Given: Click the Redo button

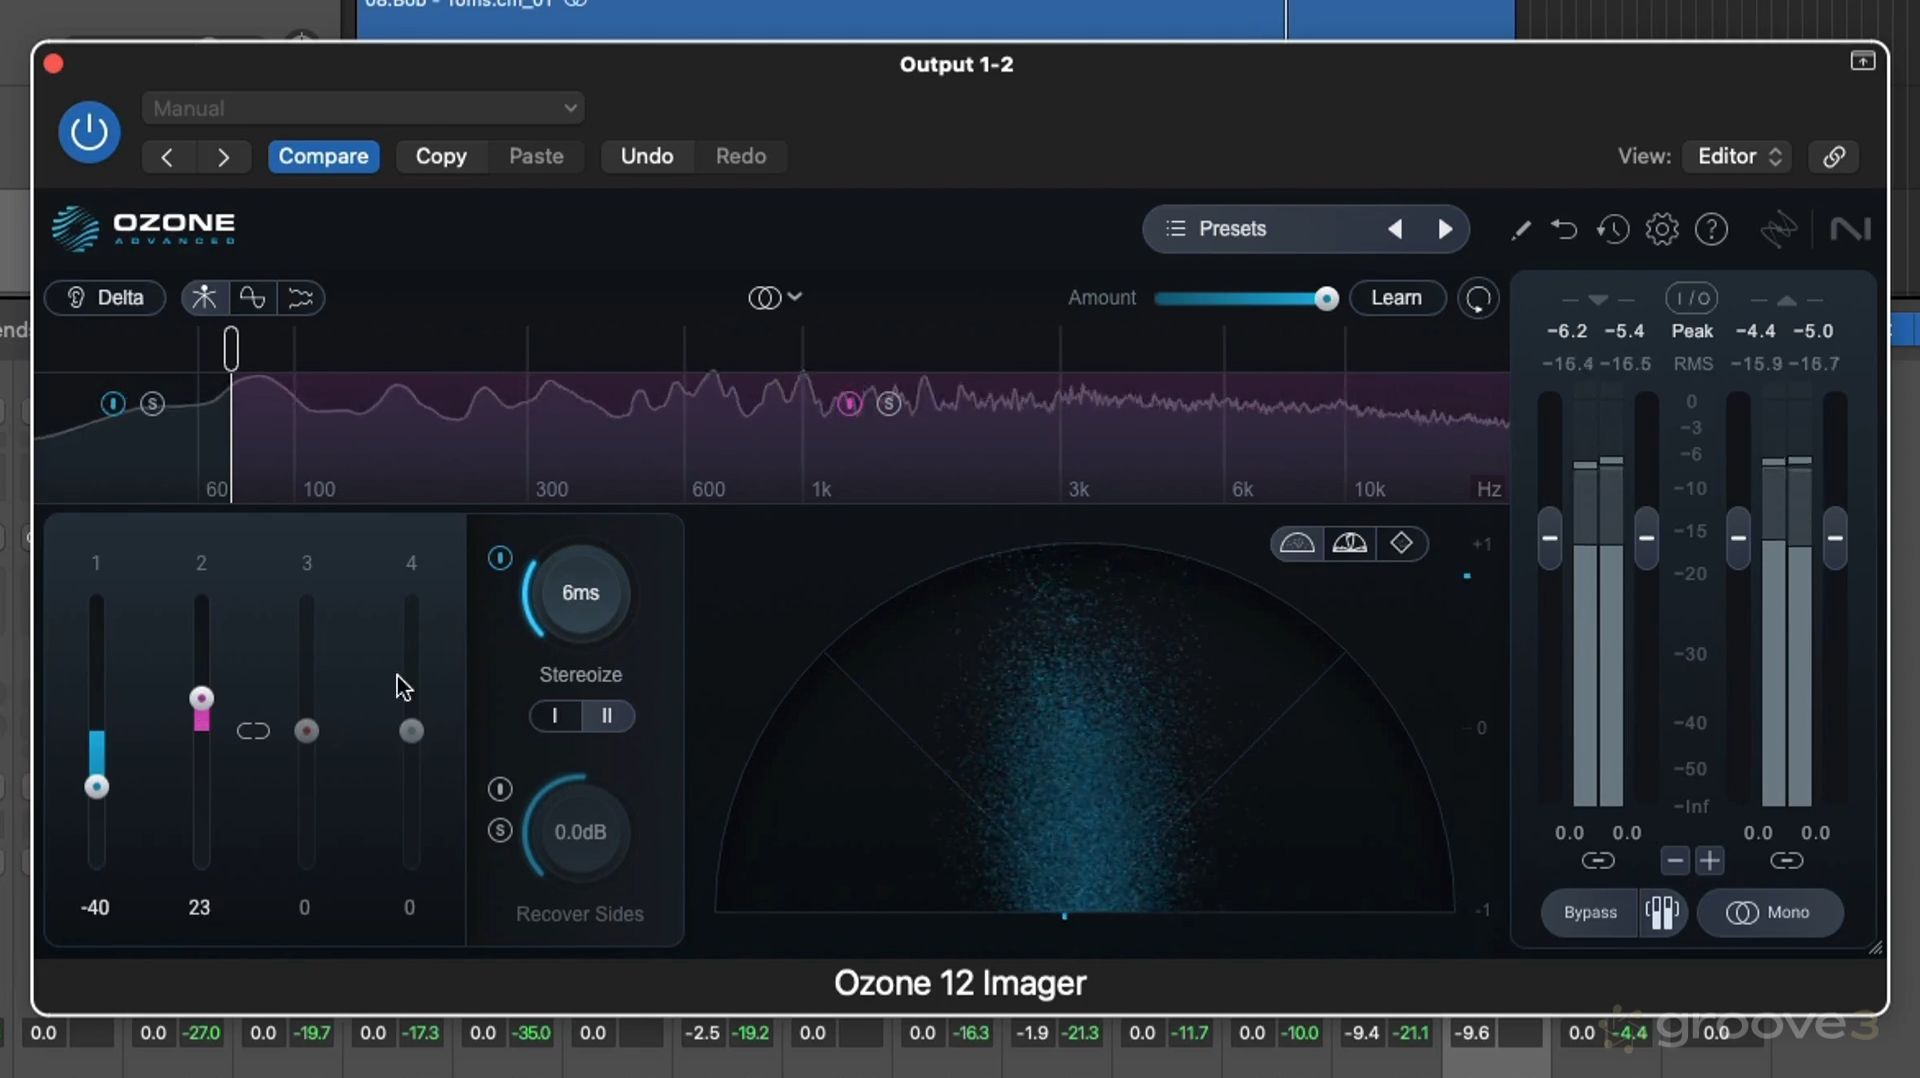Looking at the screenshot, I should [x=741, y=156].
